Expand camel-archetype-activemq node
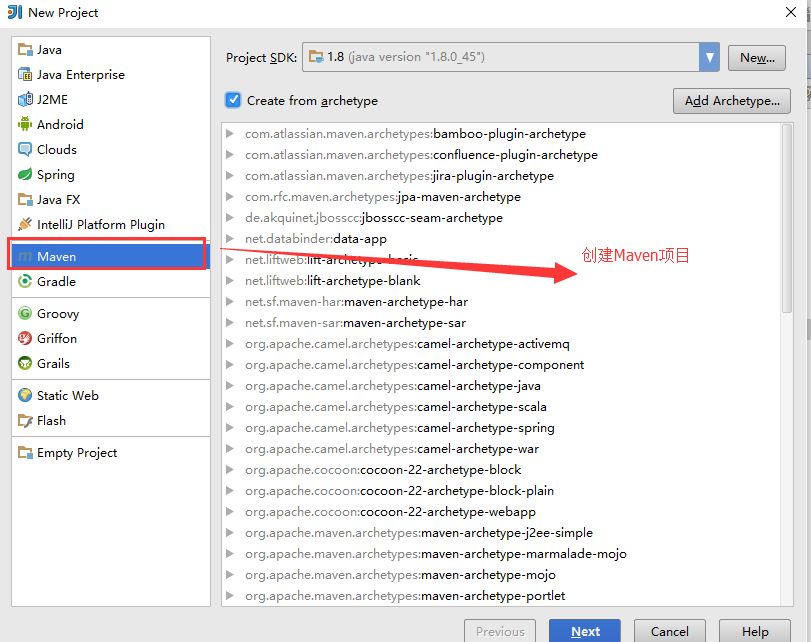Viewport: 811px width, 642px height. pyautogui.click(x=230, y=344)
